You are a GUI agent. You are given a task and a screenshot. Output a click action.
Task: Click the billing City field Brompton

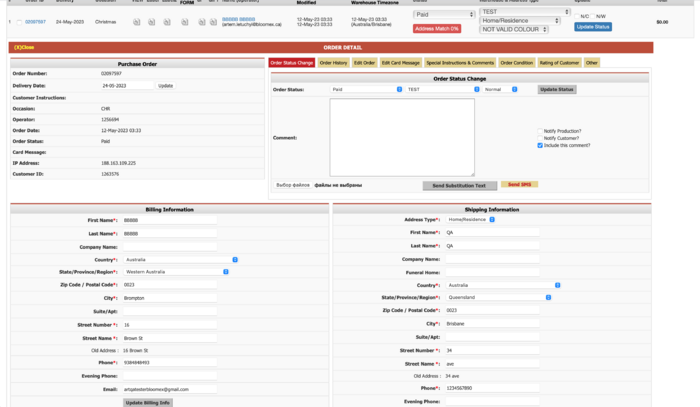click(170, 298)
